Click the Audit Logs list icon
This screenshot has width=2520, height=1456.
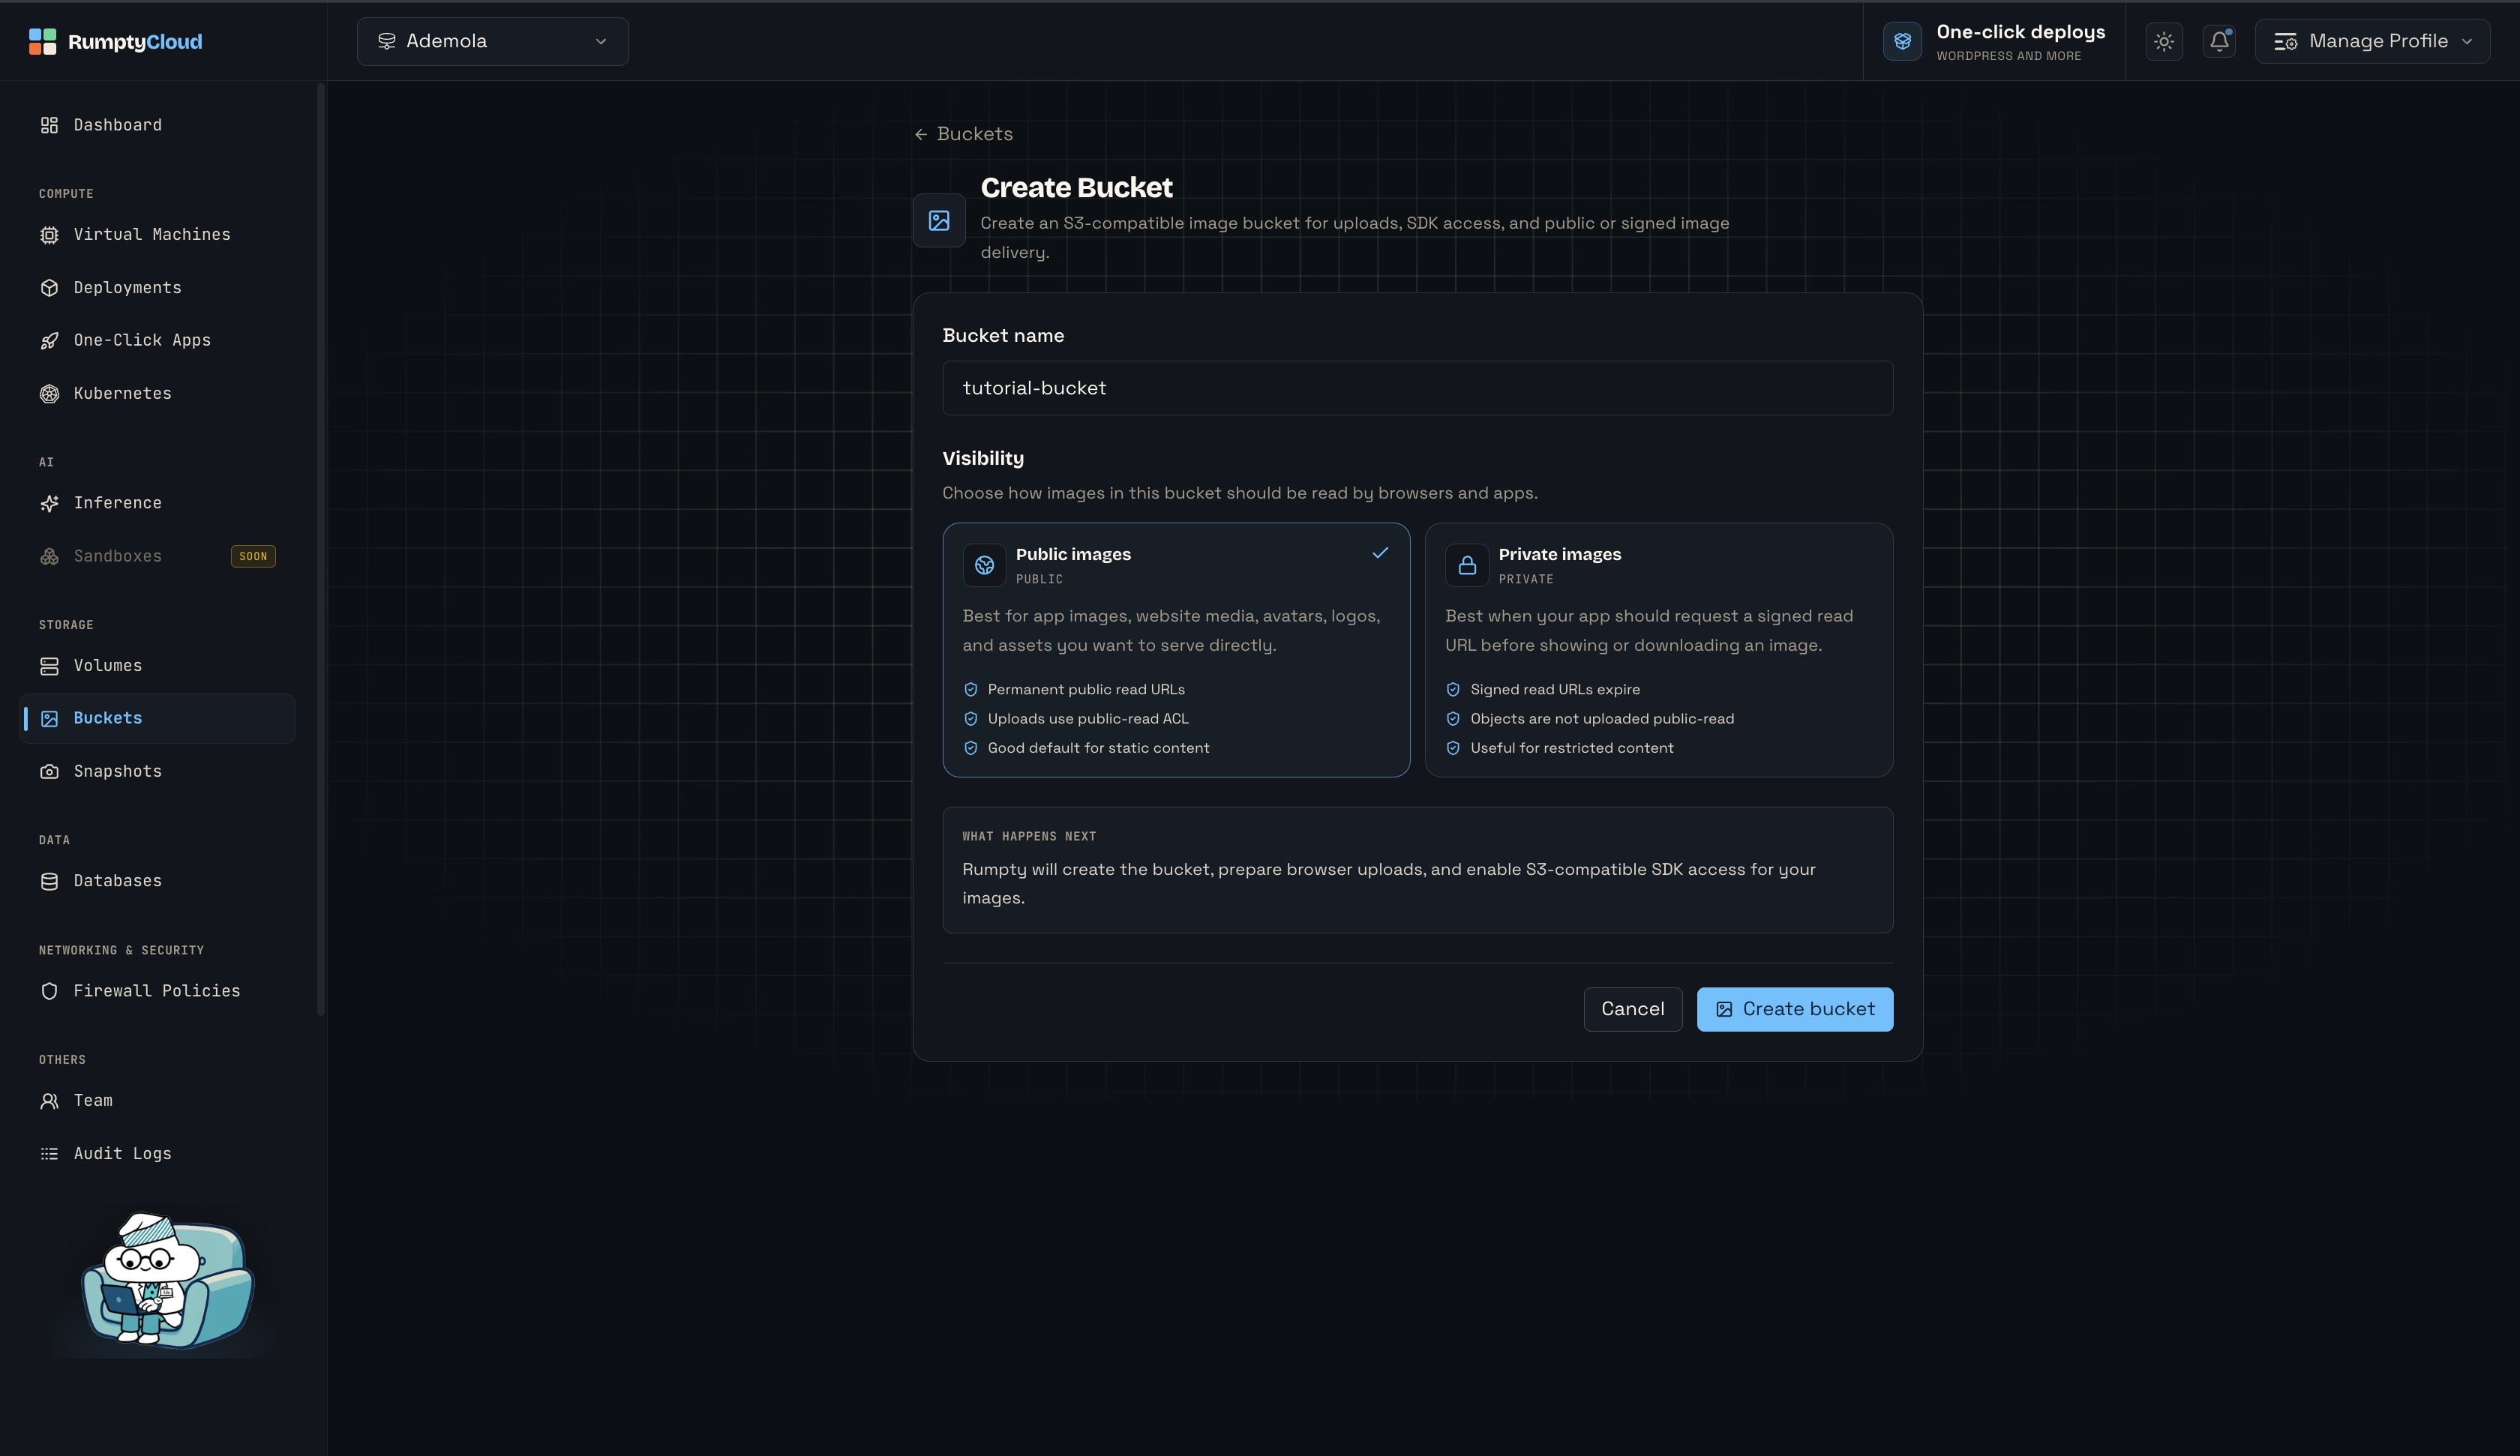point(49,1154)
